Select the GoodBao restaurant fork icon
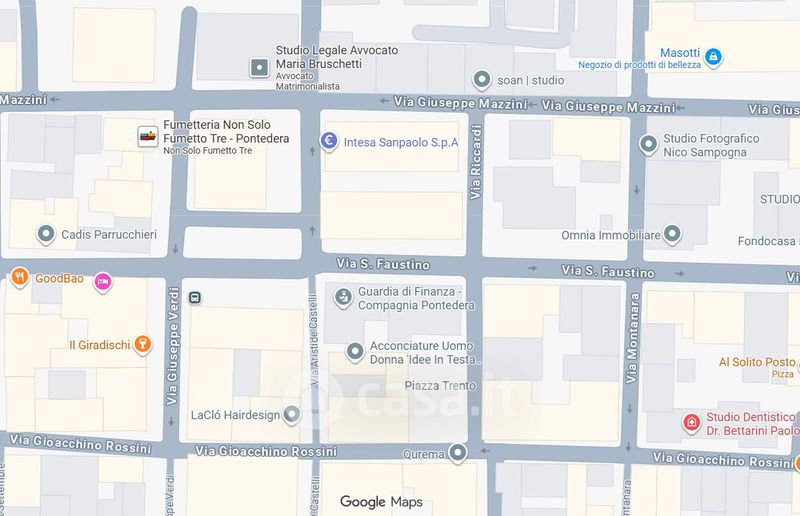The height and width of the screenshot is (516, 800). click(x=20, y=277)
